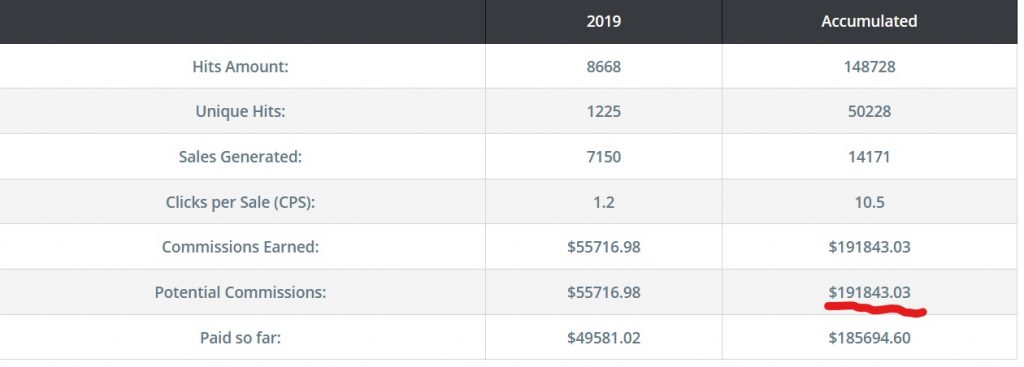Click 2019 unique hits value 1225
This screenshot has width=1024, height=367.
pos(603,112)
